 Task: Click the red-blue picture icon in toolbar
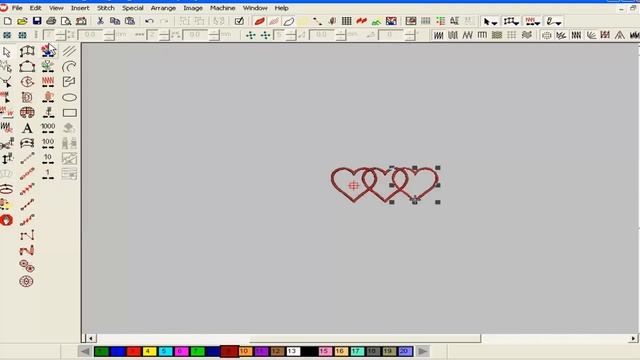click(391, 21)
